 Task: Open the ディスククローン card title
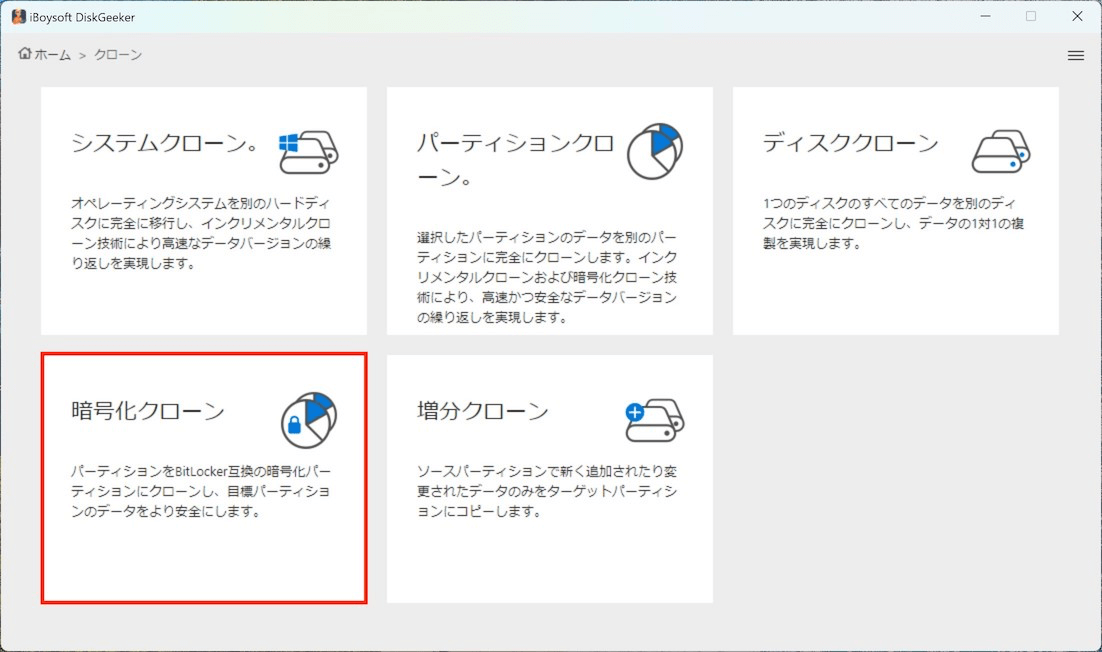click(x=850, y=143)
